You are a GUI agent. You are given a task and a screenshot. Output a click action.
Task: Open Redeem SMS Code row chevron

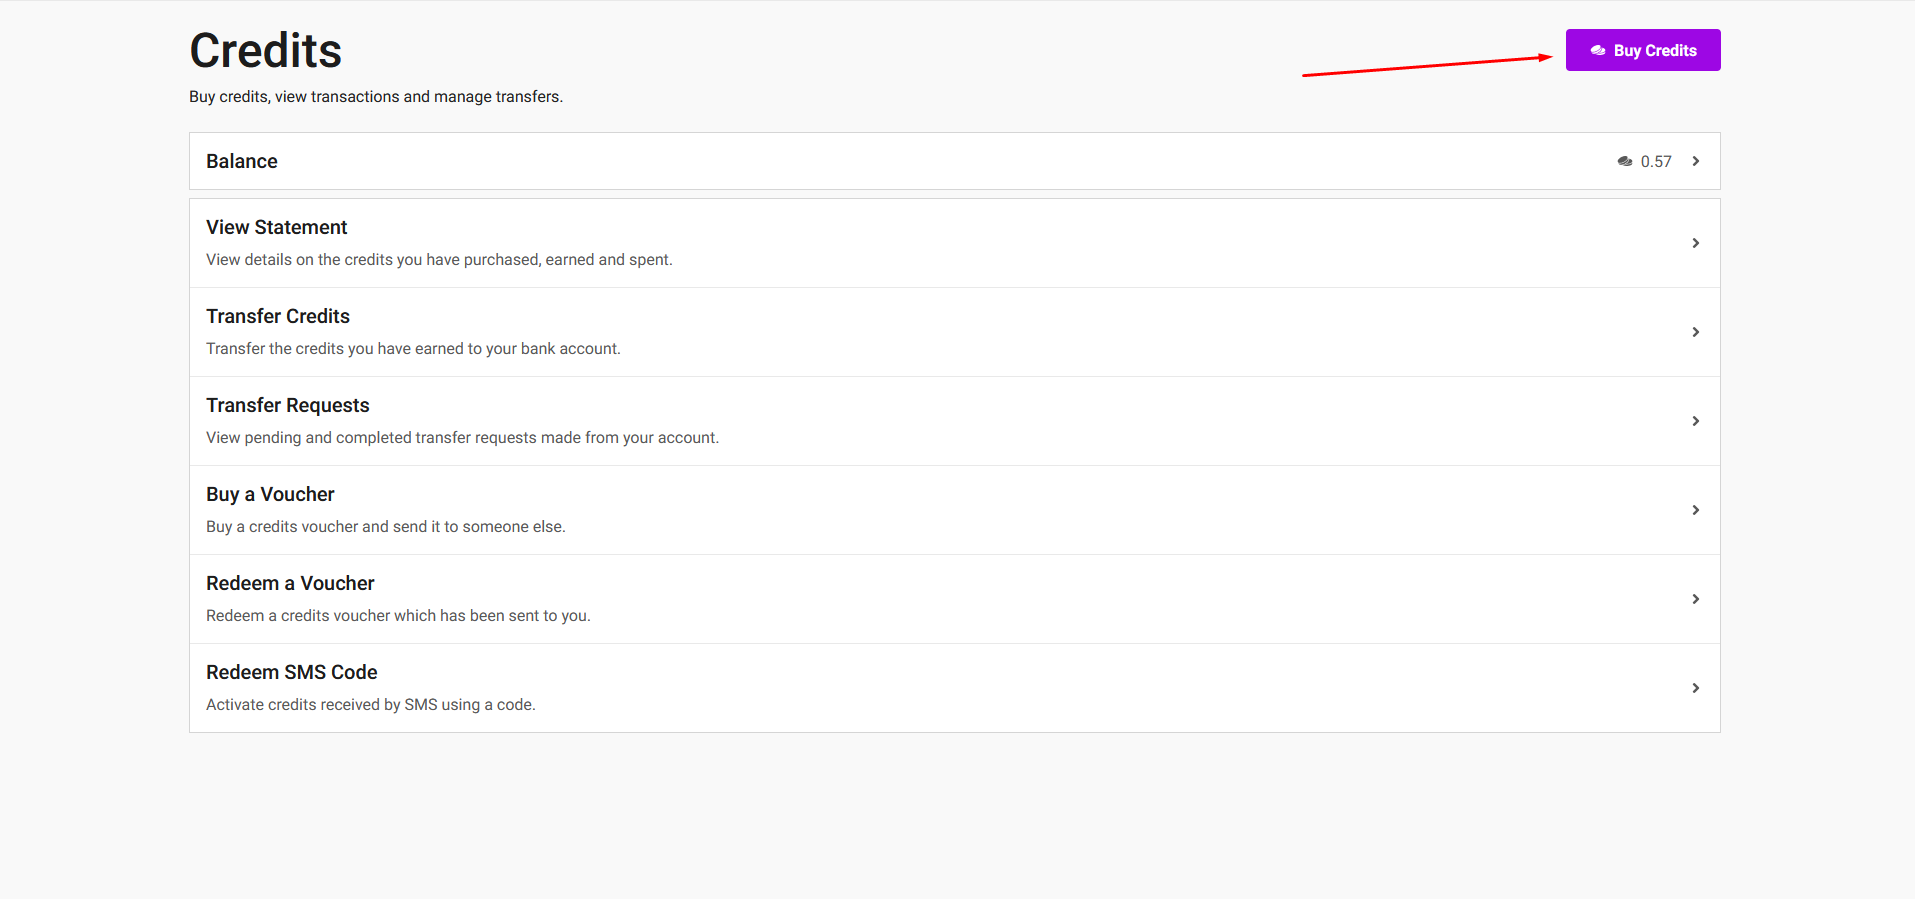[x=1696, y=688]
